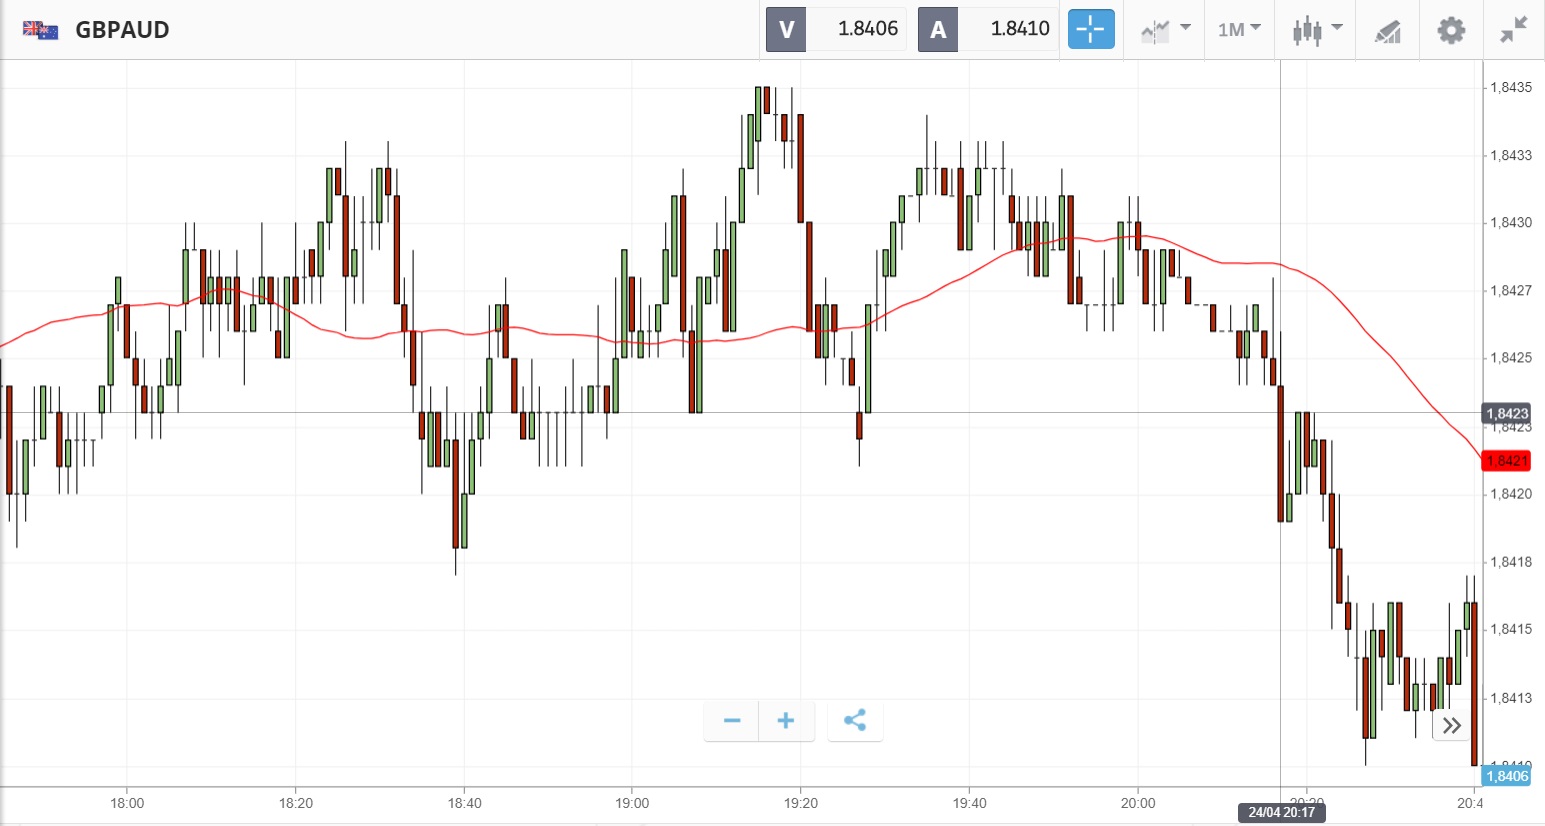Click the V sell price 1.8406
Viewport: 1545px width, 826px height.
pyautogui.click(x=867, y=29)
